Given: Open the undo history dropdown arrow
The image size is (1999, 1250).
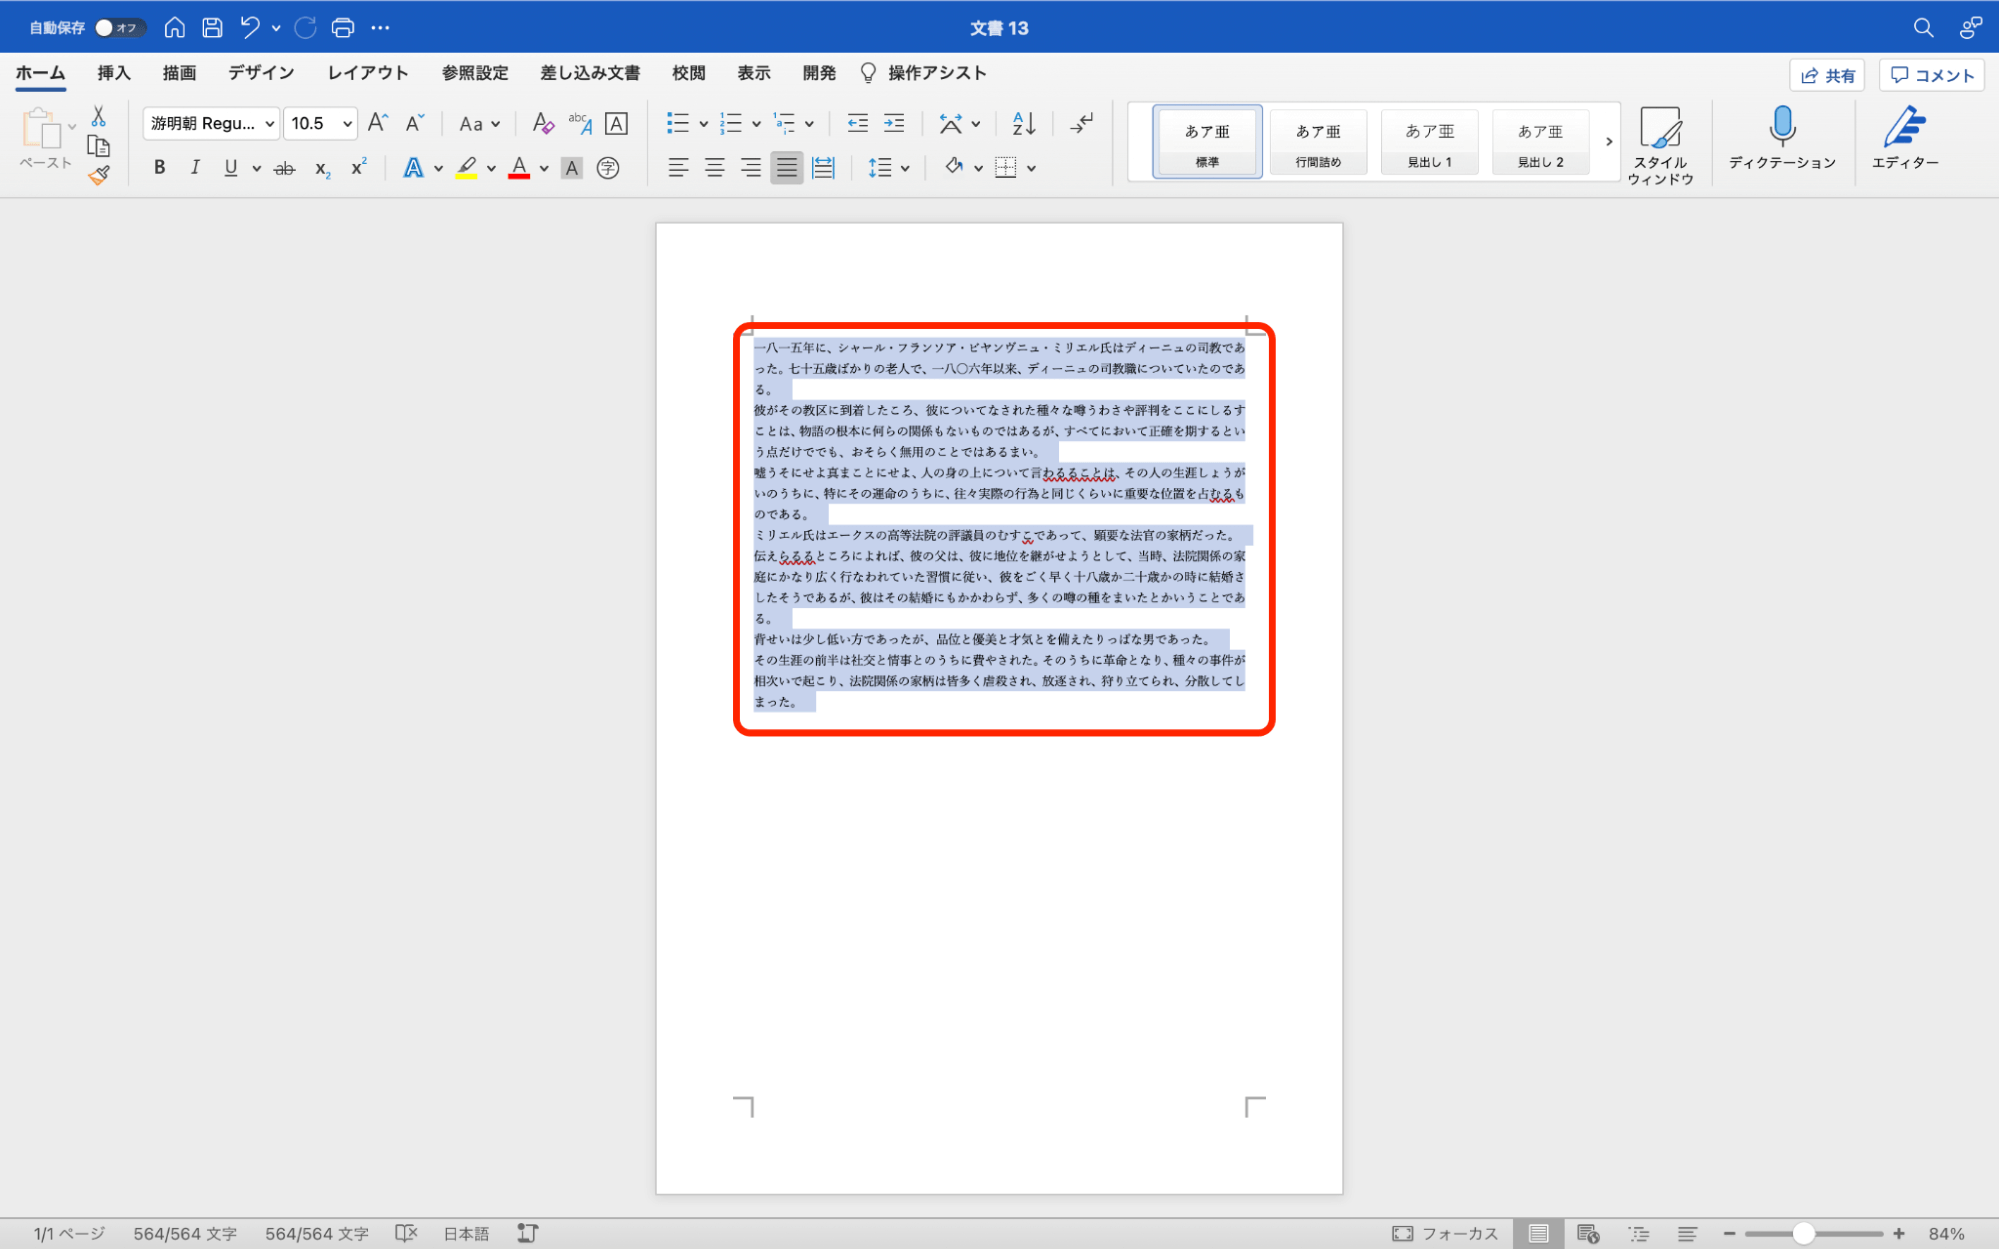Looking at the screenshot, I should [x=276, y=28].
